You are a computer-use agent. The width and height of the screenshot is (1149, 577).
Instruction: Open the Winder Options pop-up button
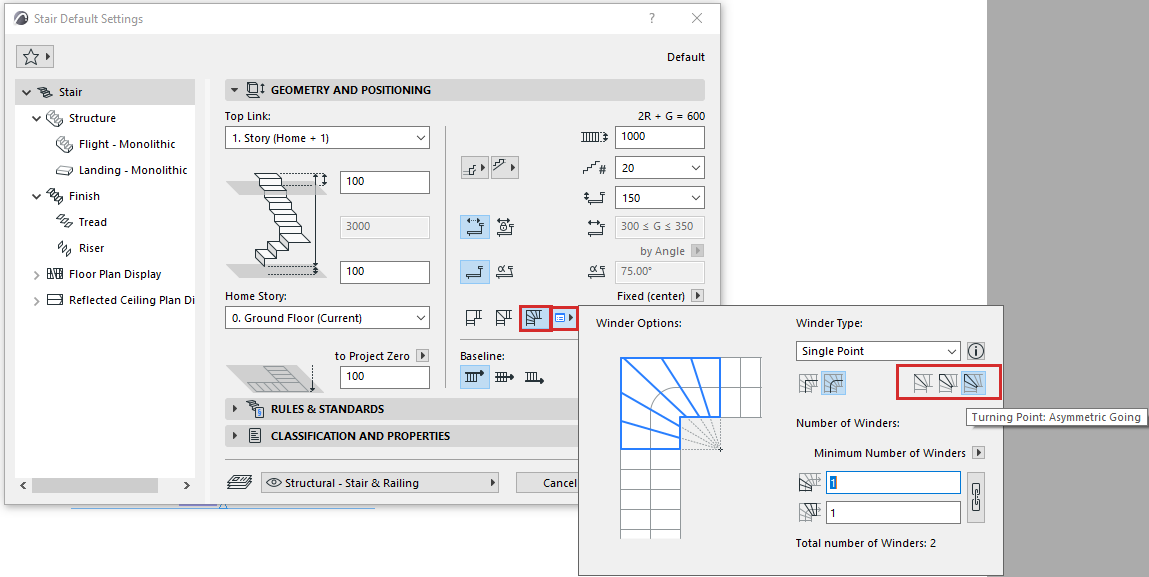click(564, 318)
